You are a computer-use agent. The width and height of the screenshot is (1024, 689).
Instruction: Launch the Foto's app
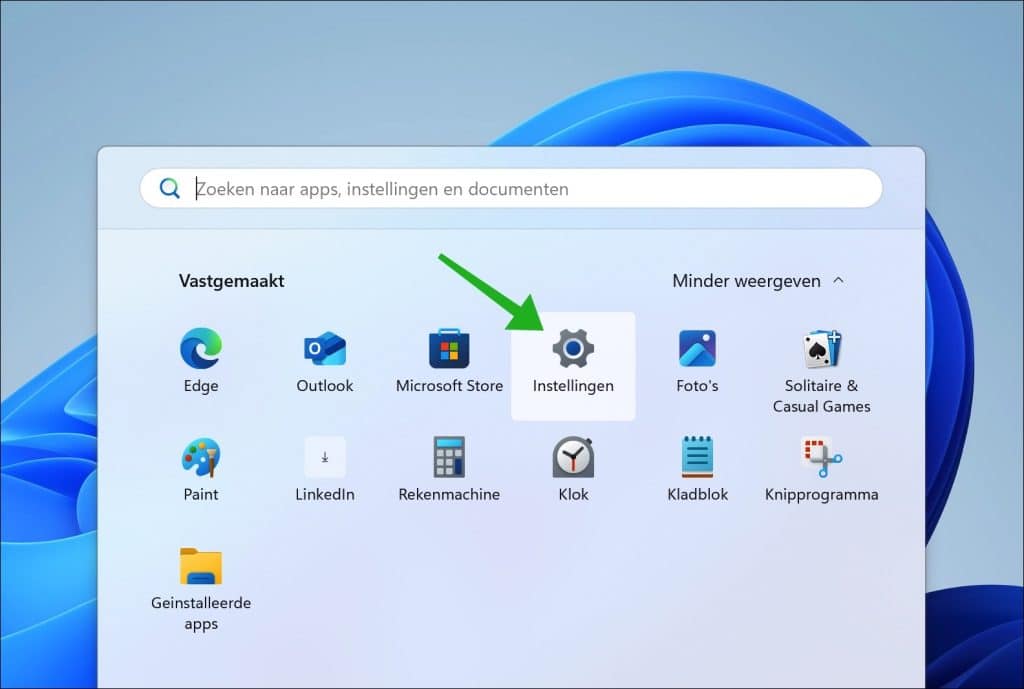[697, 350]
